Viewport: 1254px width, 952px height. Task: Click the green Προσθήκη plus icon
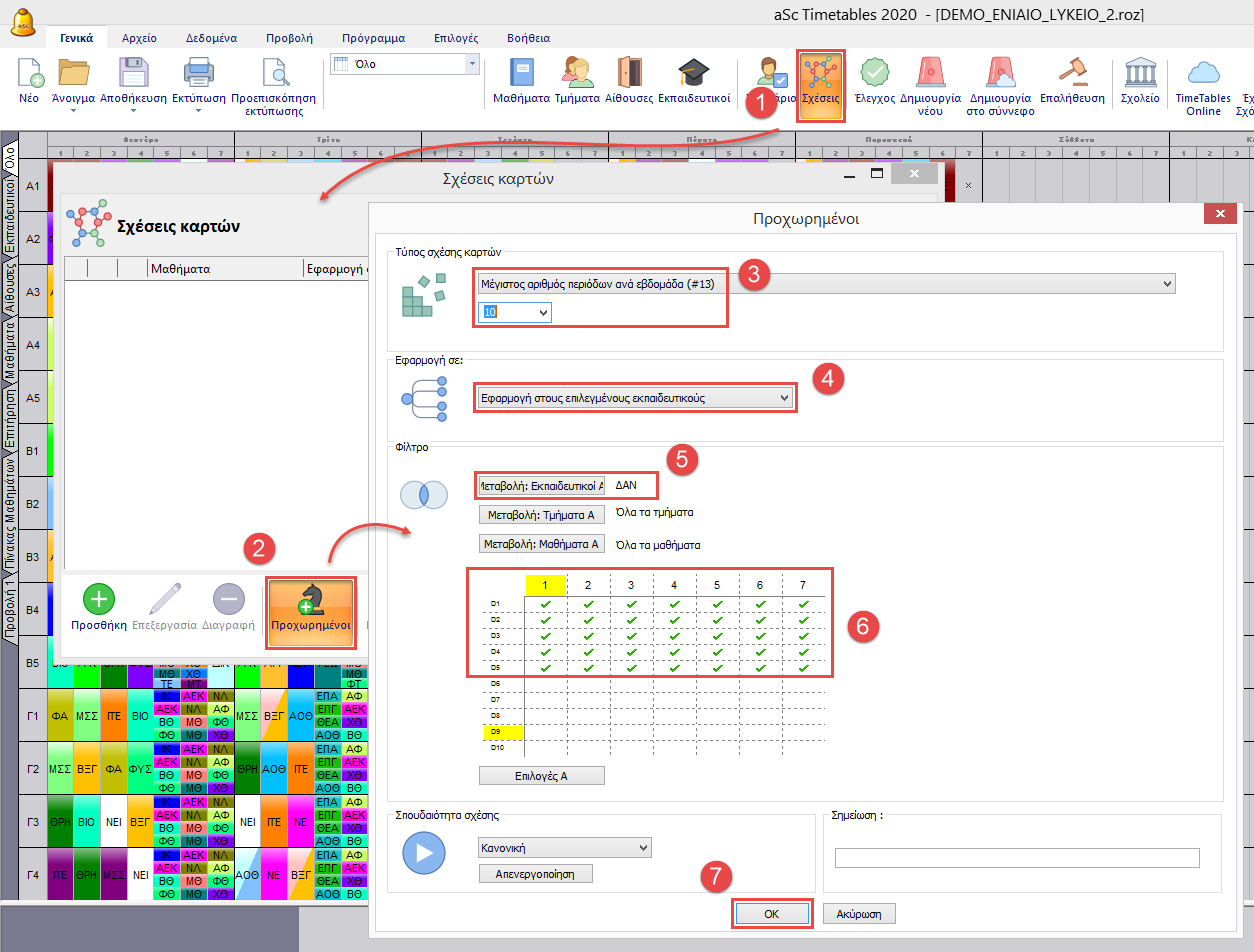tap(99, 600)
